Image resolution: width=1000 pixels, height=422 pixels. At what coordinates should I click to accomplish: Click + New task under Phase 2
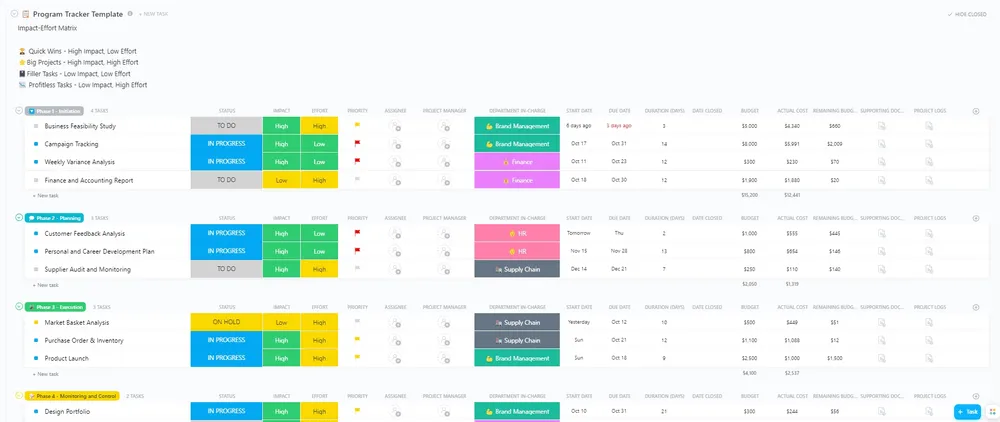[45, 285]
